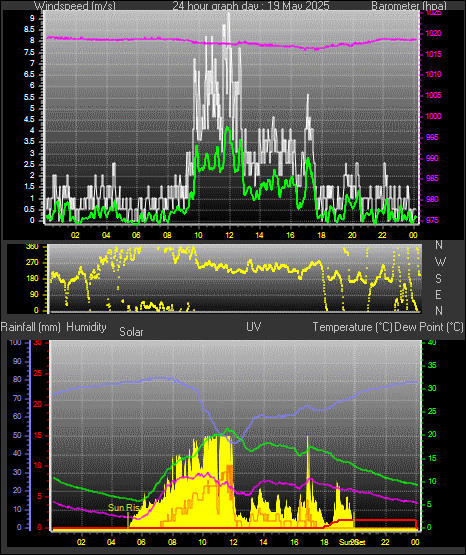Click the Humidity label
This screenshot has width=466, height=555.
pos(86,327)
